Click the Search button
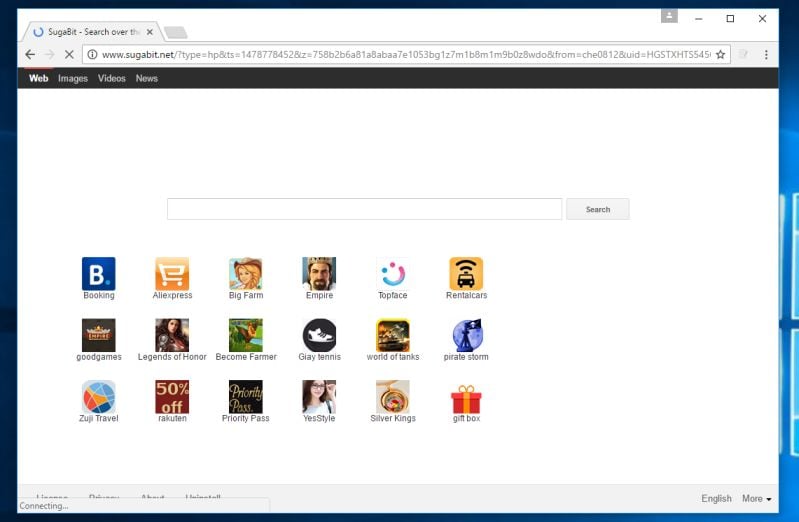The width and height of the screenshot is (799, 522). tap(598, 209)
